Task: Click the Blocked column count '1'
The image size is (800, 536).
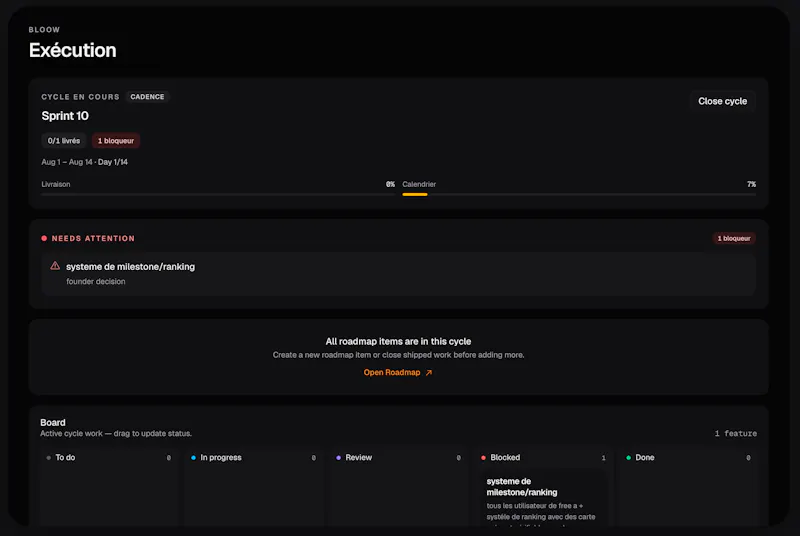Action: click(604, 457)
